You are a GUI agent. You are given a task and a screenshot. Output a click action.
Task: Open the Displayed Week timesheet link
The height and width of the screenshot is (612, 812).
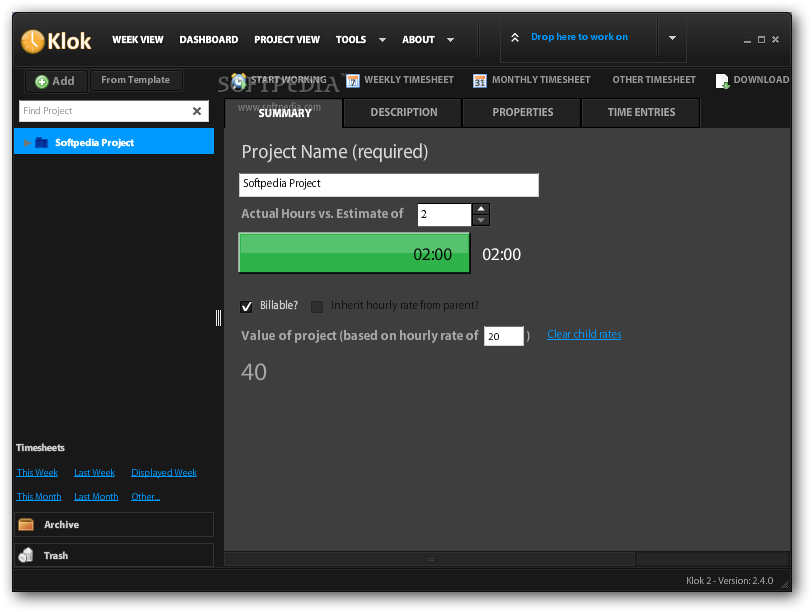(164, 473)
